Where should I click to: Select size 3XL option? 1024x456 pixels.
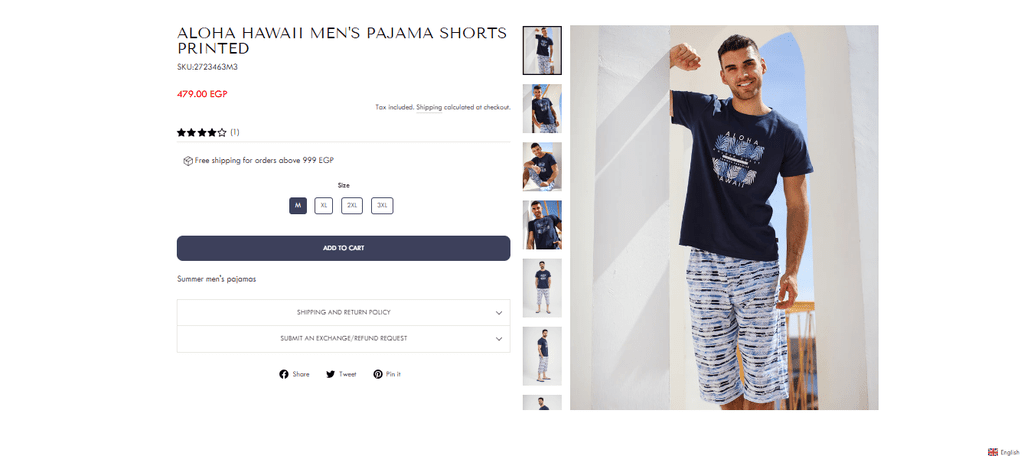[x=383, y=206]
